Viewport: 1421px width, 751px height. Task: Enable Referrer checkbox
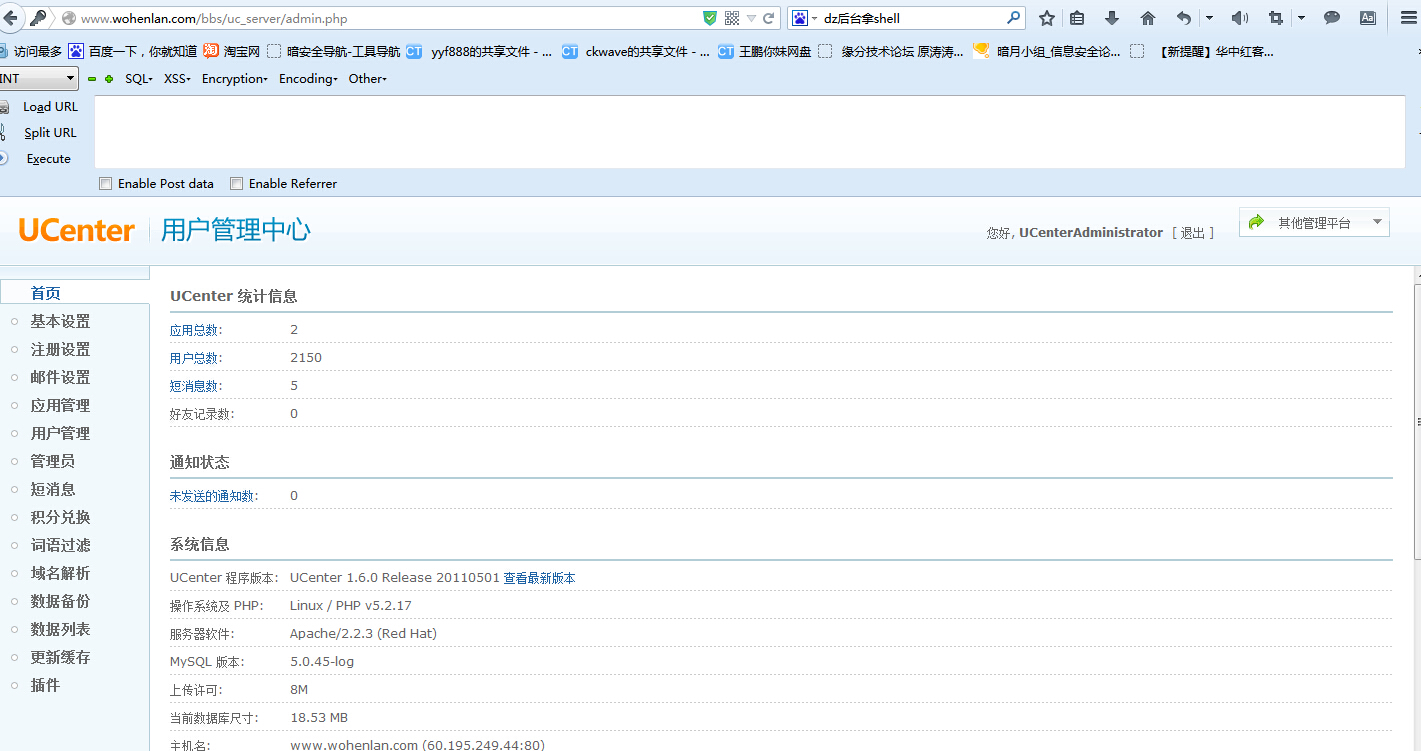(x=236, y=184)
